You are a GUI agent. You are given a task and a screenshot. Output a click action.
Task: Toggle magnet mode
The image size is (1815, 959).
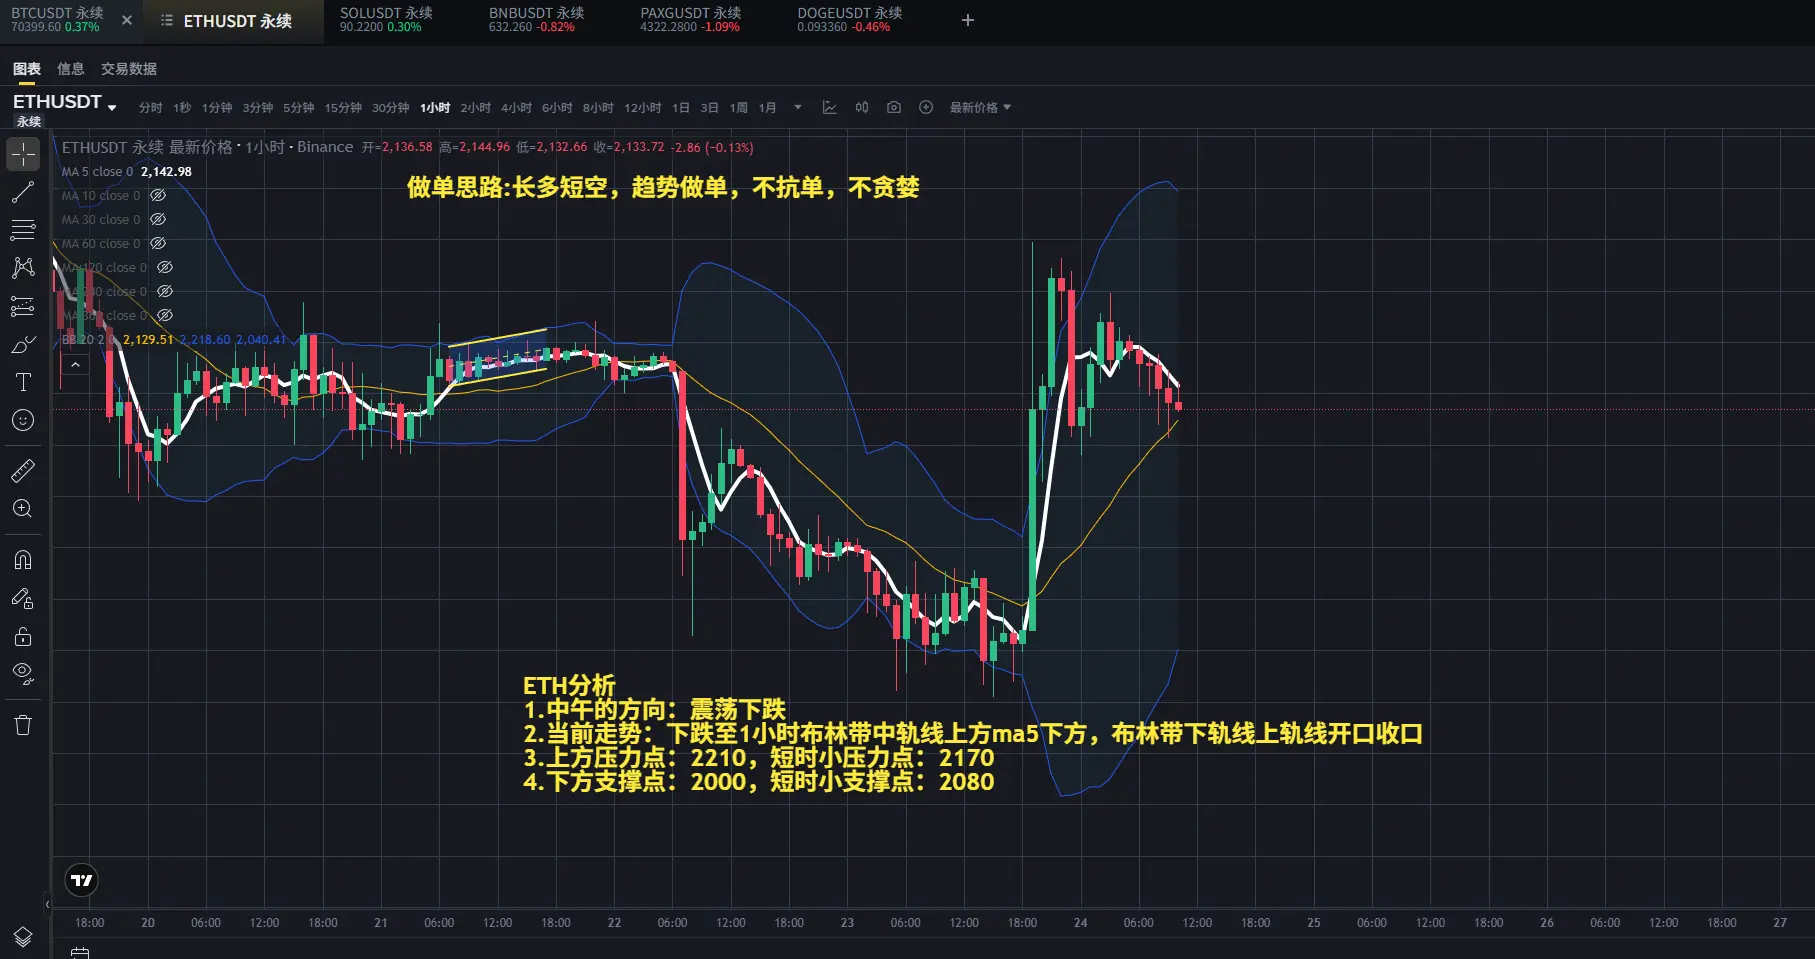tap(23, 559)
